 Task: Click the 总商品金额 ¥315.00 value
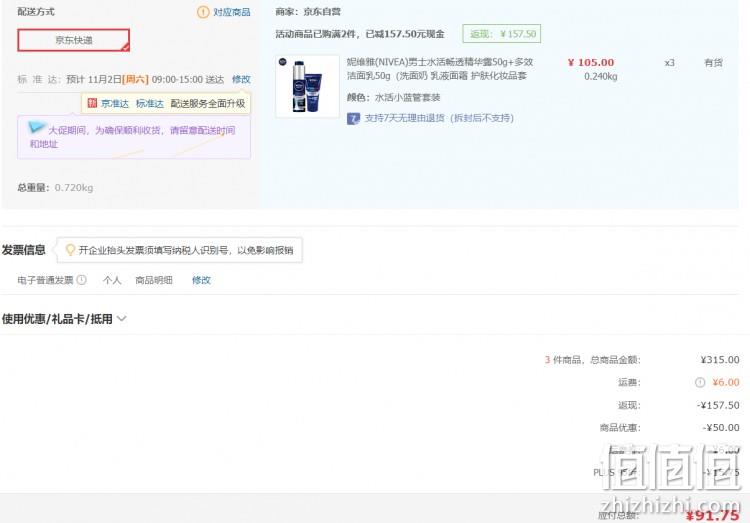[720, 360]
